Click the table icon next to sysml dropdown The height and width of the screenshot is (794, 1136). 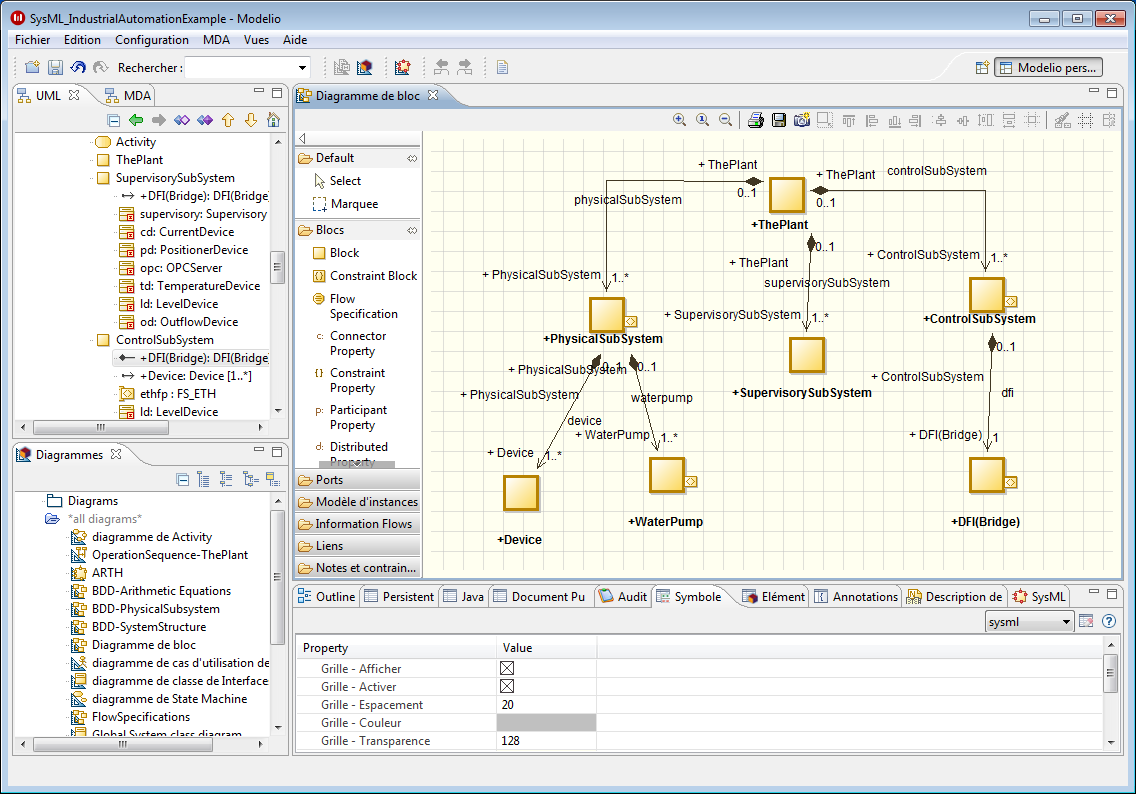pyautogui.click(x=1086, y=621)
